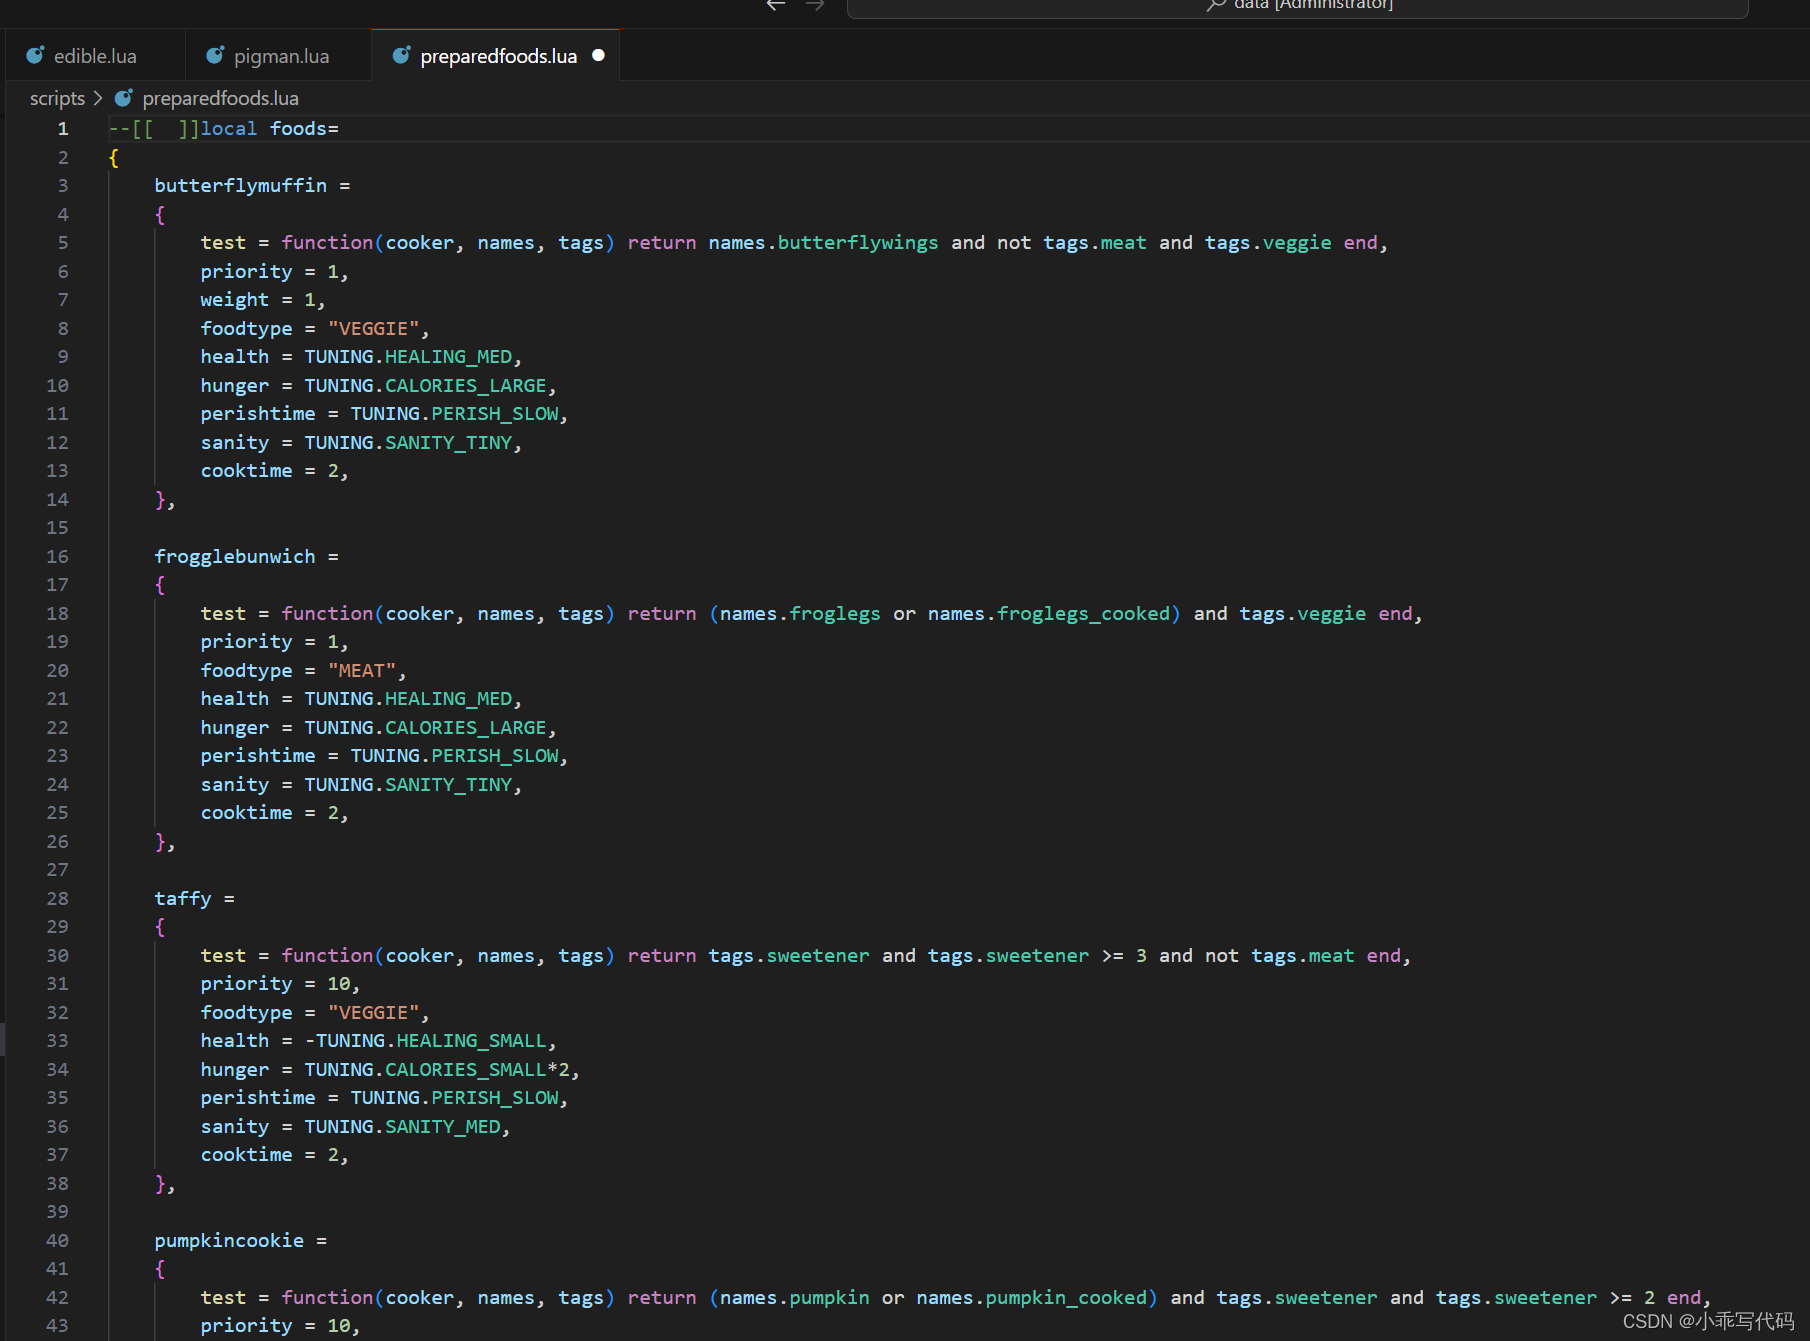Click -TUNING.HEALING_SMALL on line 33
Screen dimensions: 1810x1341
426,1041
